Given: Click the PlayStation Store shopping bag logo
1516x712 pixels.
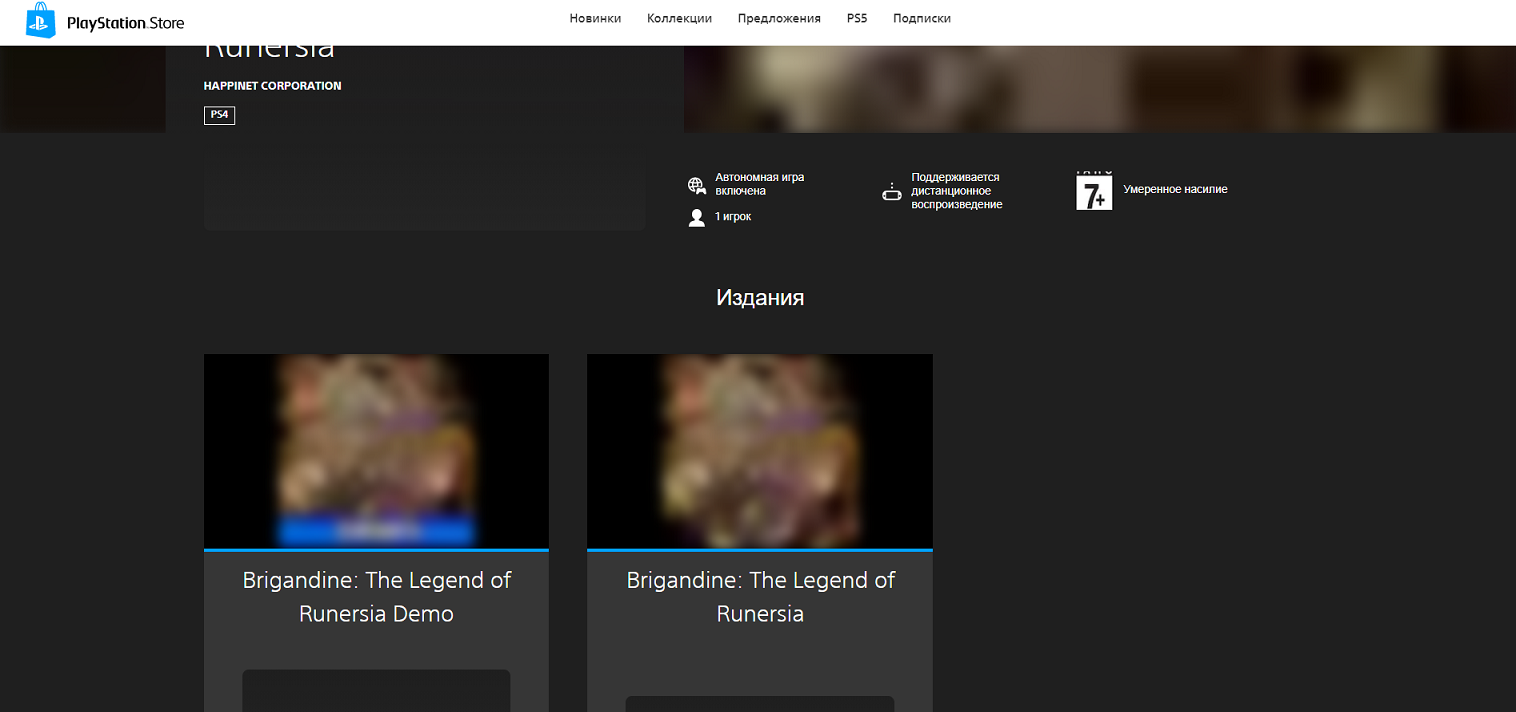Looking at the screenshot, I should click(x=41, y=21).
